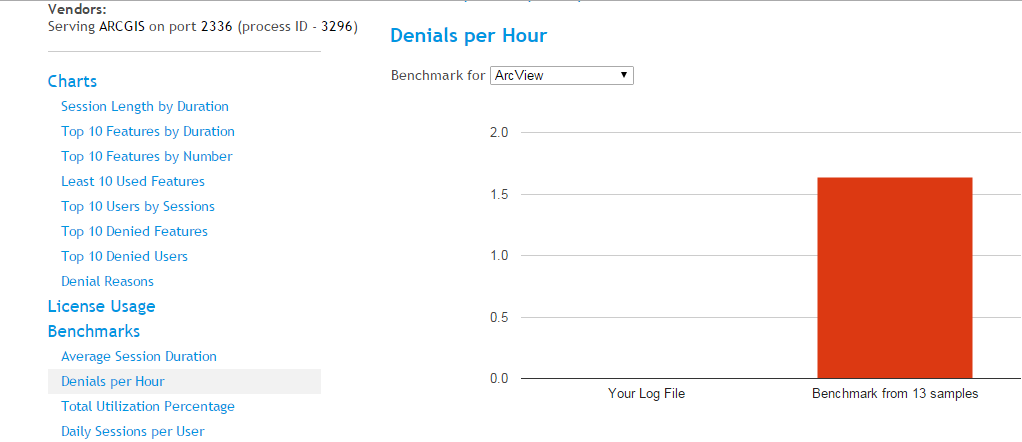The height and width of the screenshot is (442, 1022).
Task: Open Top 10 Denied Features chart
Action: [135, 231]
